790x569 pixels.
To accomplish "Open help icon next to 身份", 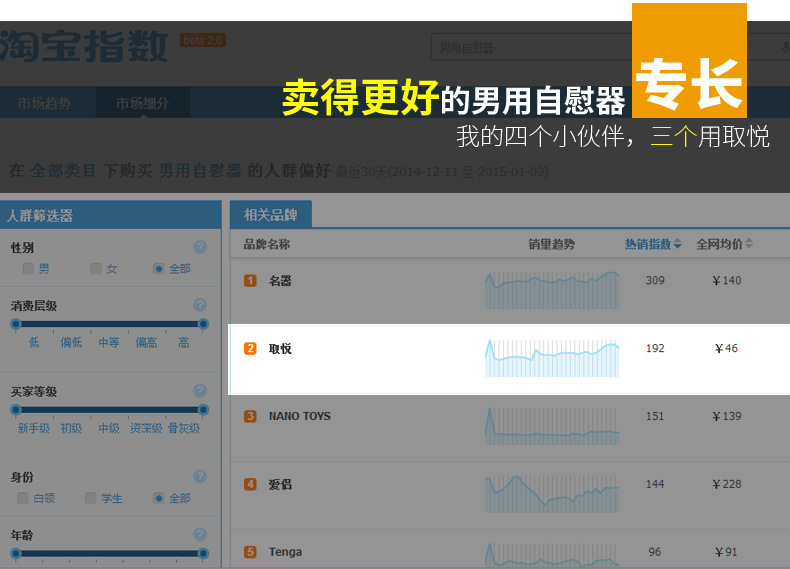I will coord(200,476).
